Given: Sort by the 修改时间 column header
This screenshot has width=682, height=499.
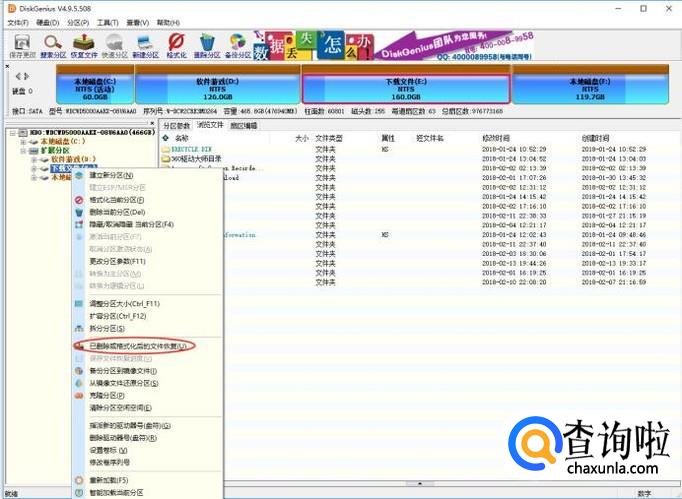Looking at the screenshot, I should pyautogui.click(x=496, y=138).
